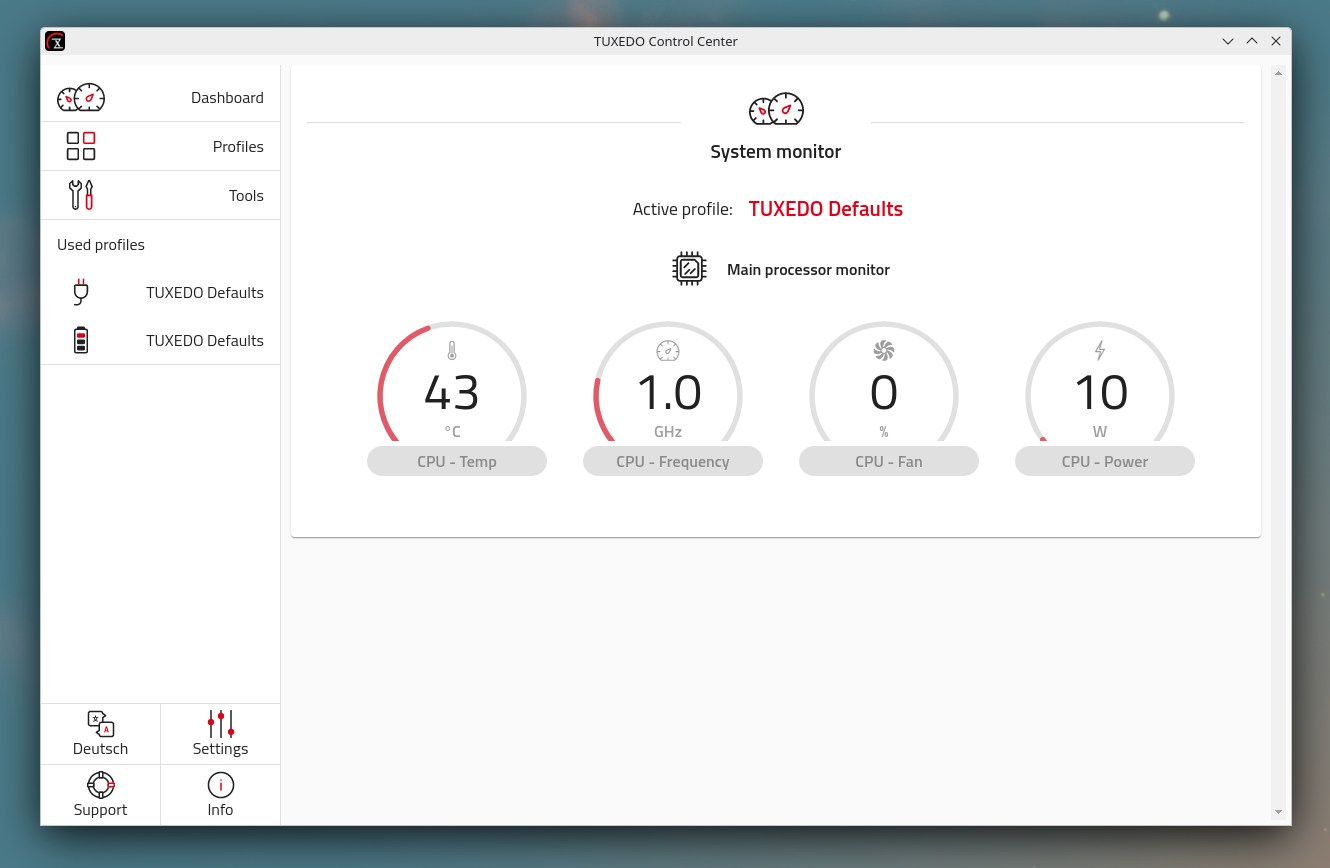
Task: Open the Support page
Action: click(x=100, y=795)
